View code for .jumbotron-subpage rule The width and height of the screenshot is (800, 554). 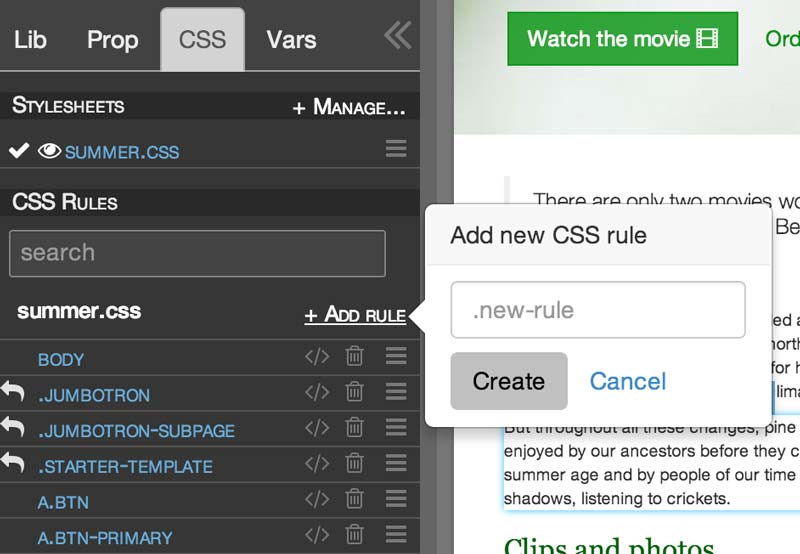(x=317, y=428)
